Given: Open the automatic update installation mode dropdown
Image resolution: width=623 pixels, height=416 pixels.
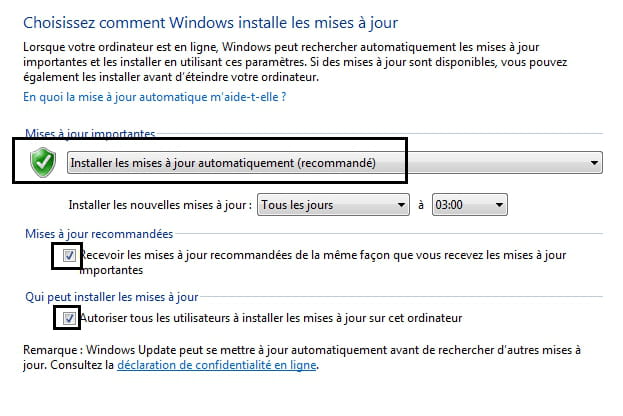Looking at the screenshot, I should (335, 163).
